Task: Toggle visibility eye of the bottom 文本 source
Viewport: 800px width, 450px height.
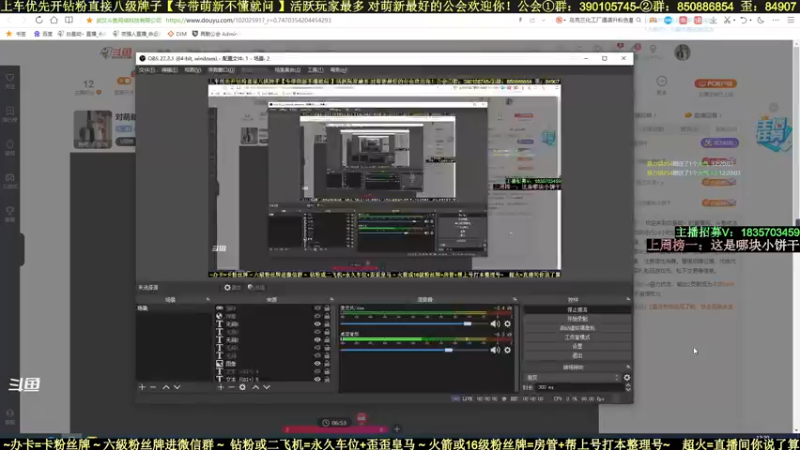Action: [x=317, y=380]
